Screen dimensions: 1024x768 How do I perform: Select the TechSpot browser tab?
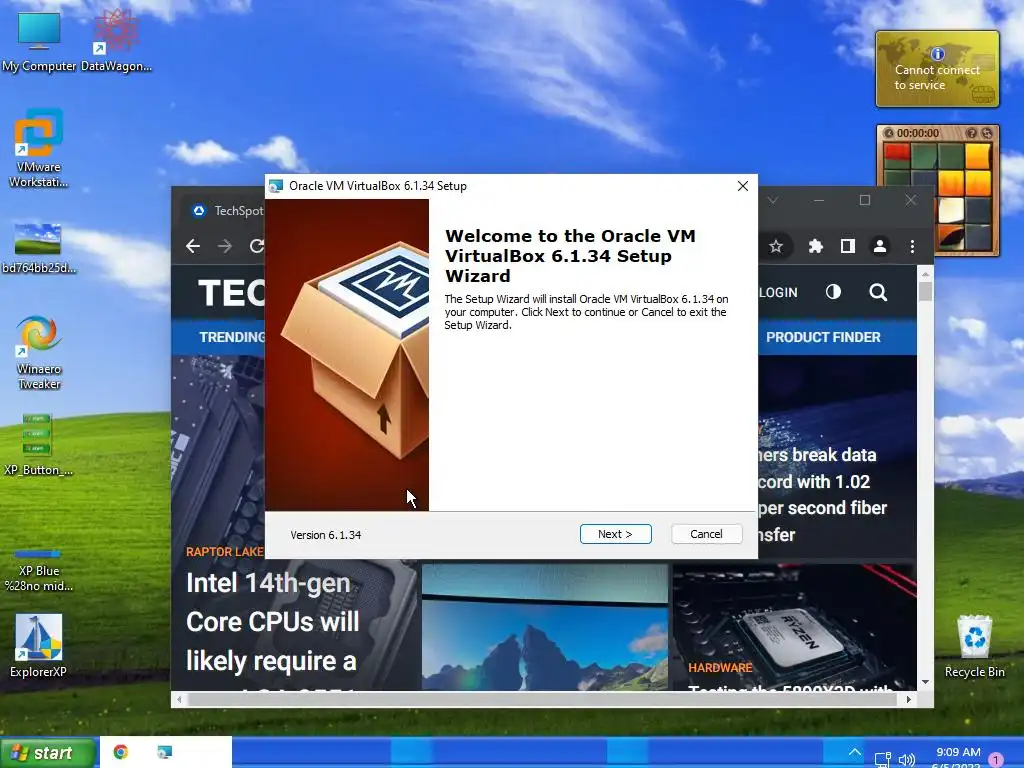(x=227, y=210)
